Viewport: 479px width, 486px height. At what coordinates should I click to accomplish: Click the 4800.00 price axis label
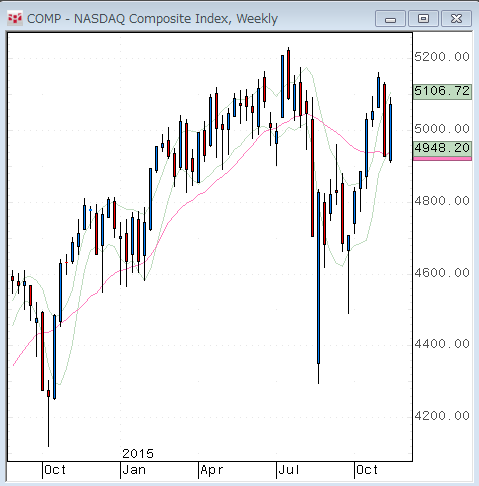pos(442,201)
